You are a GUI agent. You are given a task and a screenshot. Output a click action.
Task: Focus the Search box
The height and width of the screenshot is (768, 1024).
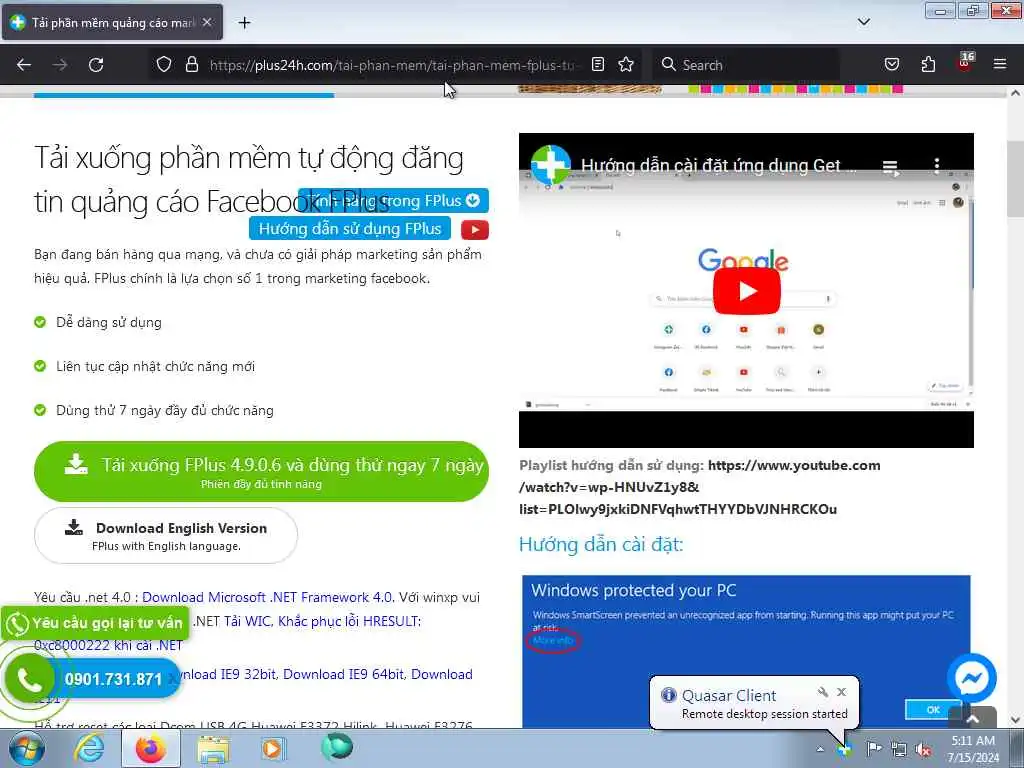[748, 65]
